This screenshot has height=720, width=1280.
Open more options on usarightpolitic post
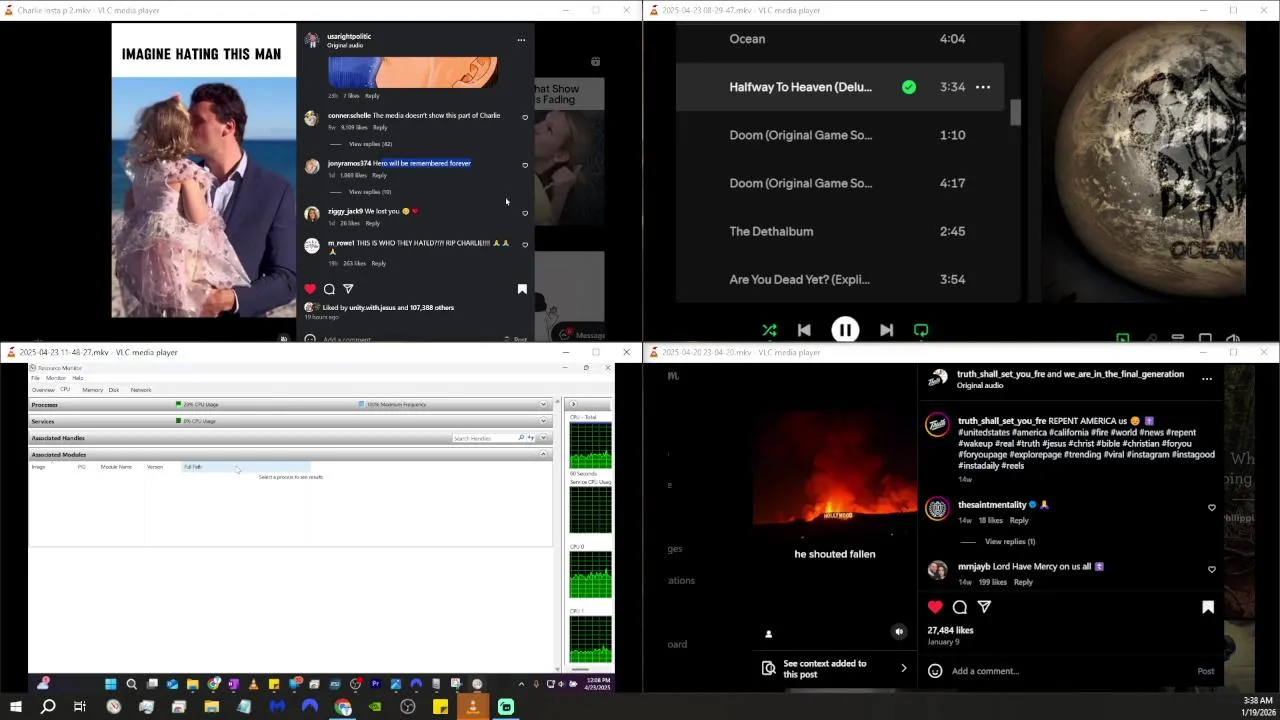(x=521, y=40)
